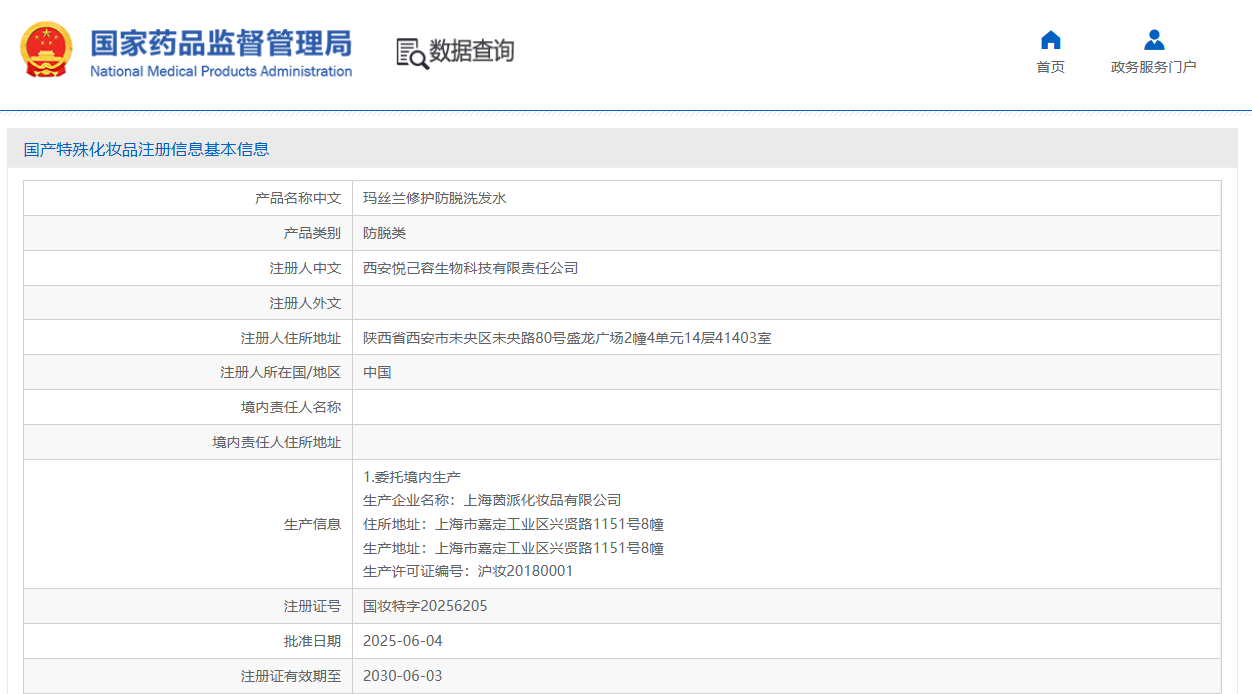
Task: Click product category value 防脱类
Action: pos(385,233)
